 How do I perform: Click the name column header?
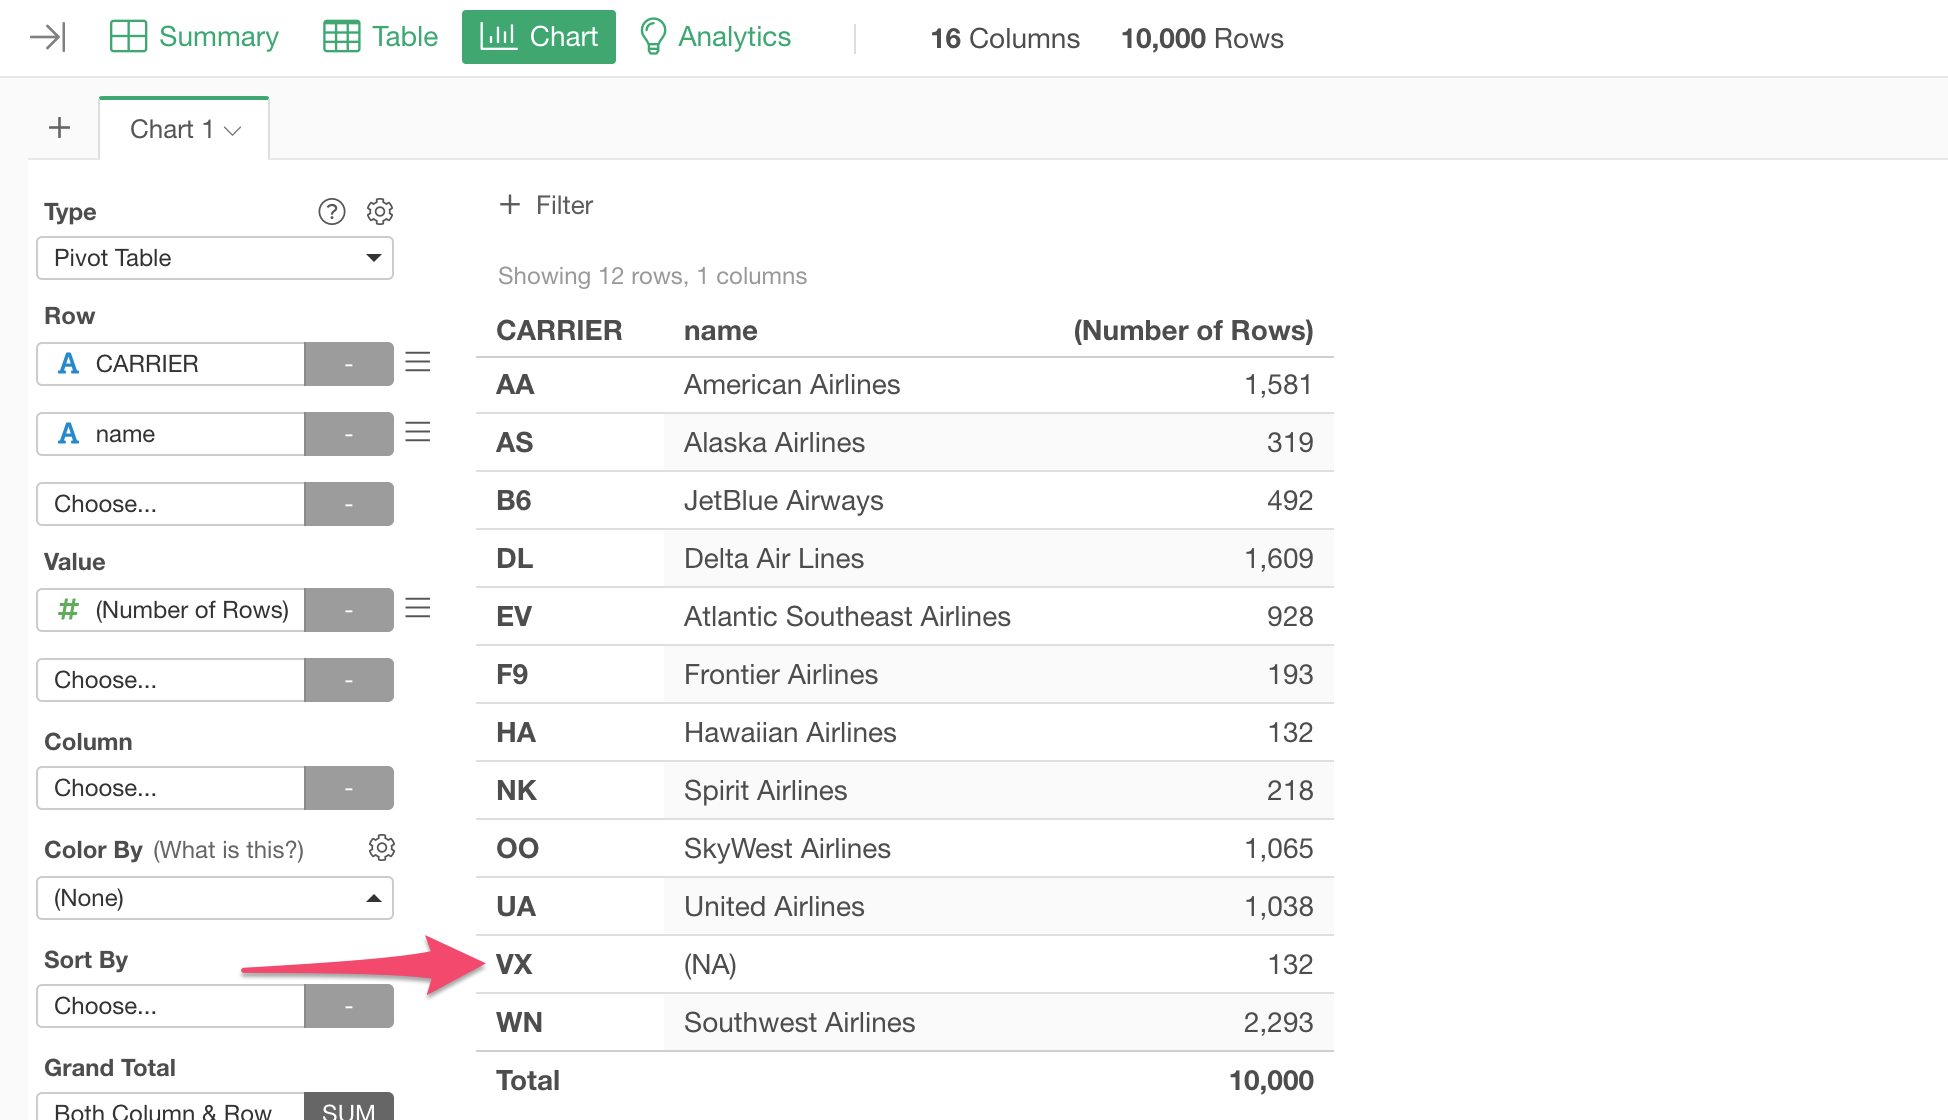(x=720, y=331)
